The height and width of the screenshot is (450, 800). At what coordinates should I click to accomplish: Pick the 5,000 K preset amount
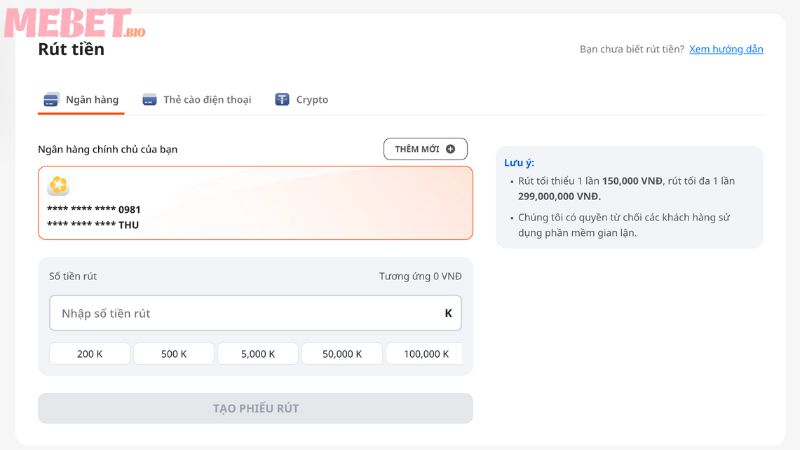point(258,353)
